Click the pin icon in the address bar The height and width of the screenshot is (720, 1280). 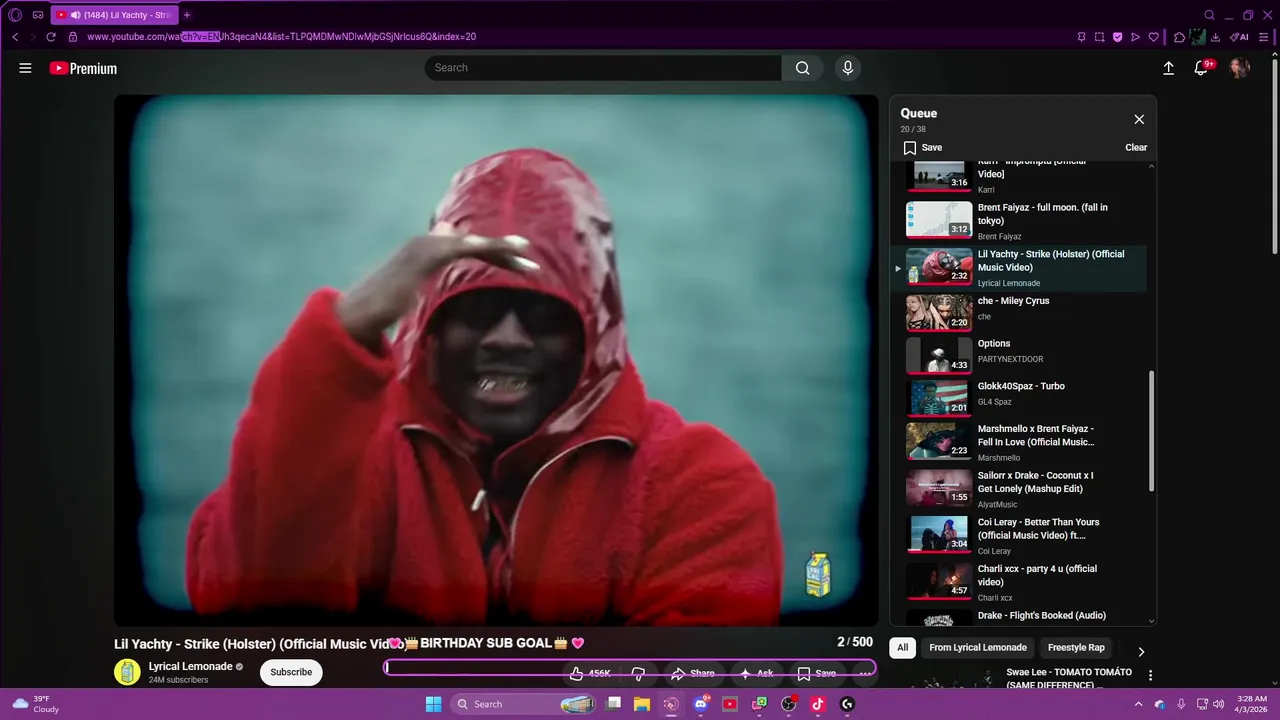pos(1081,37)
